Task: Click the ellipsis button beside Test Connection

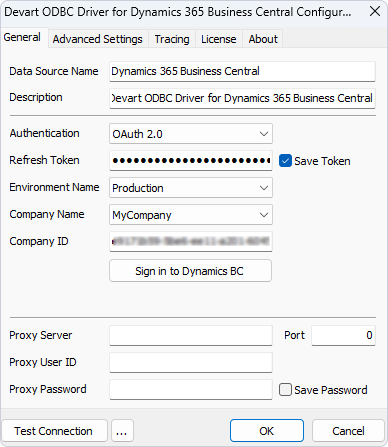Action: 122,431
